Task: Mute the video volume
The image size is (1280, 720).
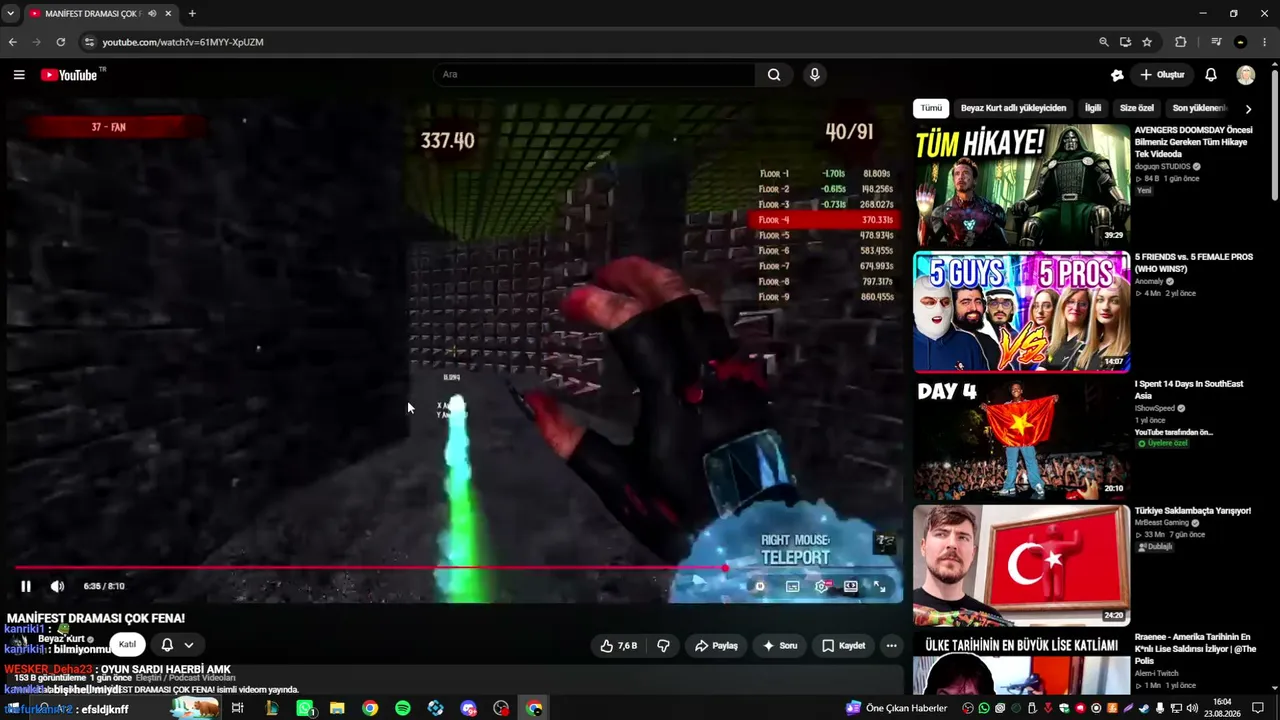Action: 57,586
